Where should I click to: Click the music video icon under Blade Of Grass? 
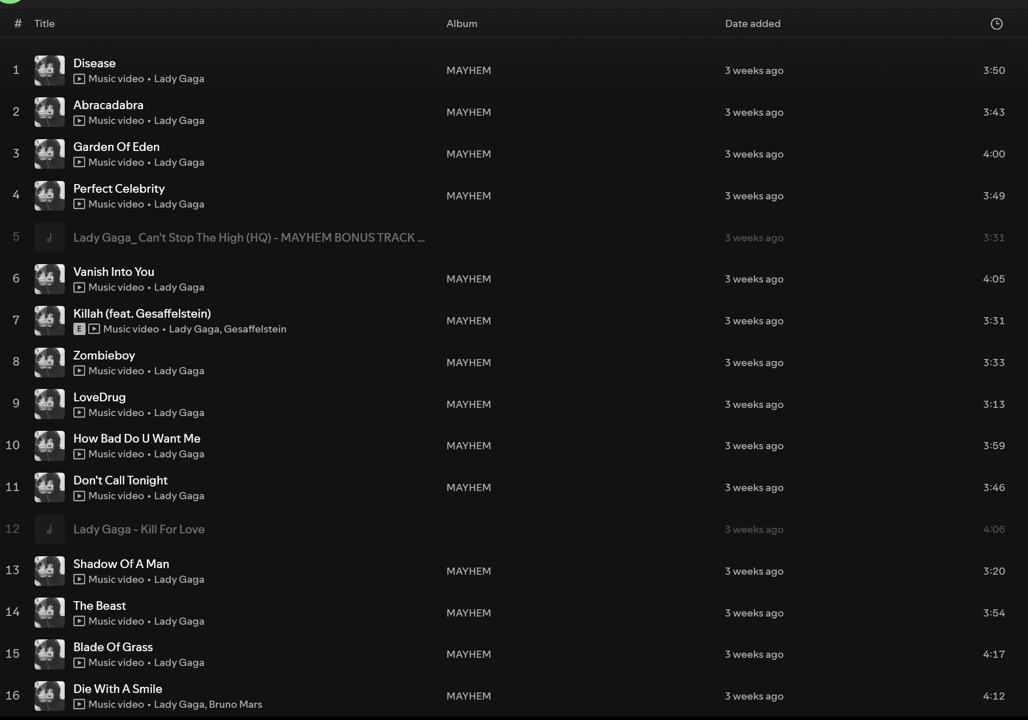tap(79, 662)
